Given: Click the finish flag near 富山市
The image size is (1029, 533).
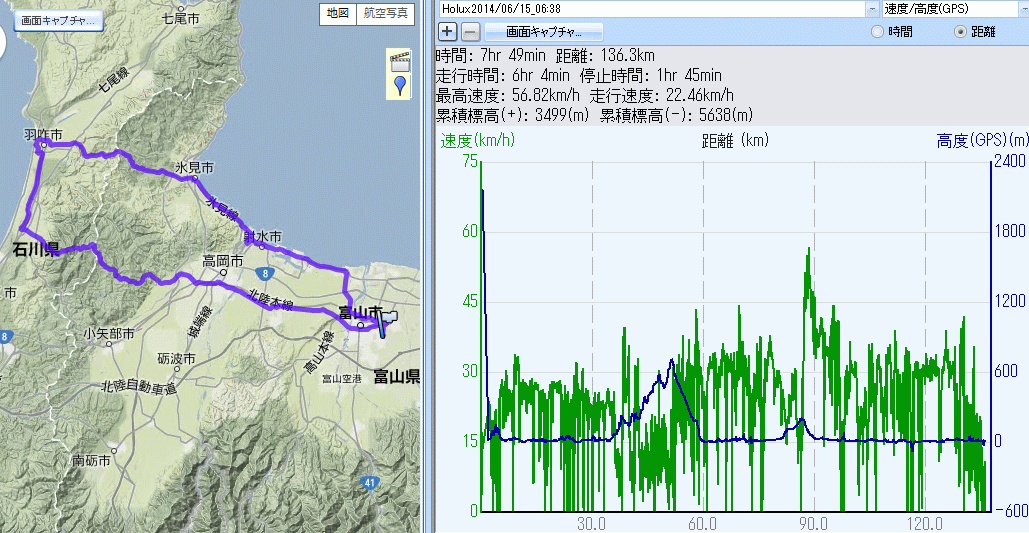Looking at the screenshot, I should [388, 319].
